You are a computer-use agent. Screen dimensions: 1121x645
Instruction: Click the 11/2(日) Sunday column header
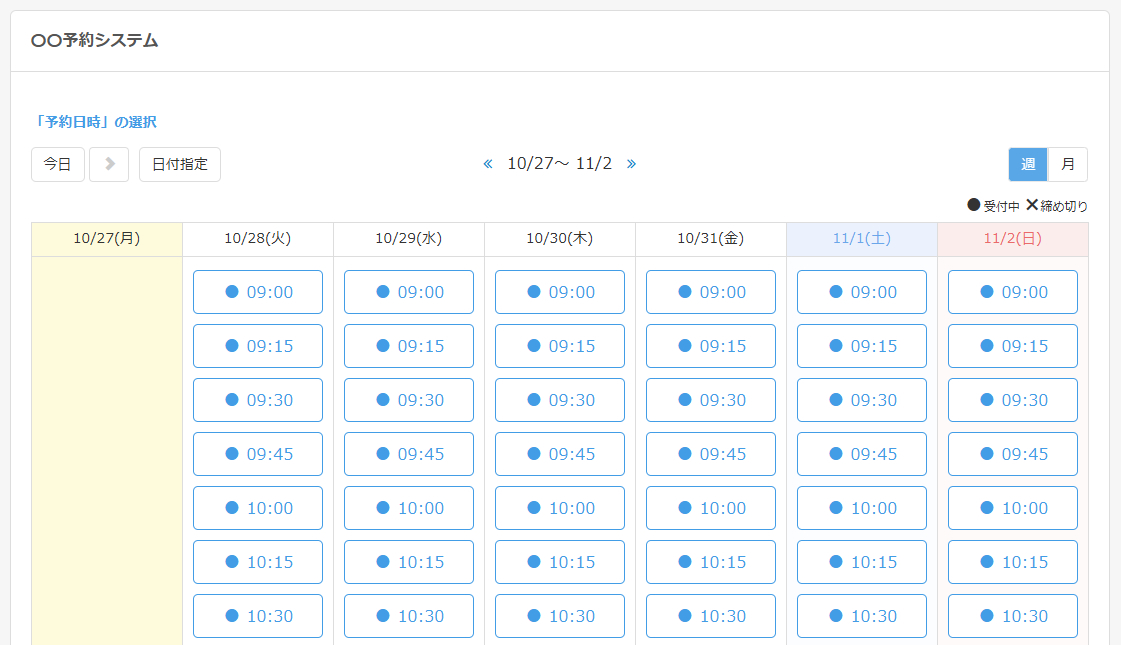coord(1013,239)
